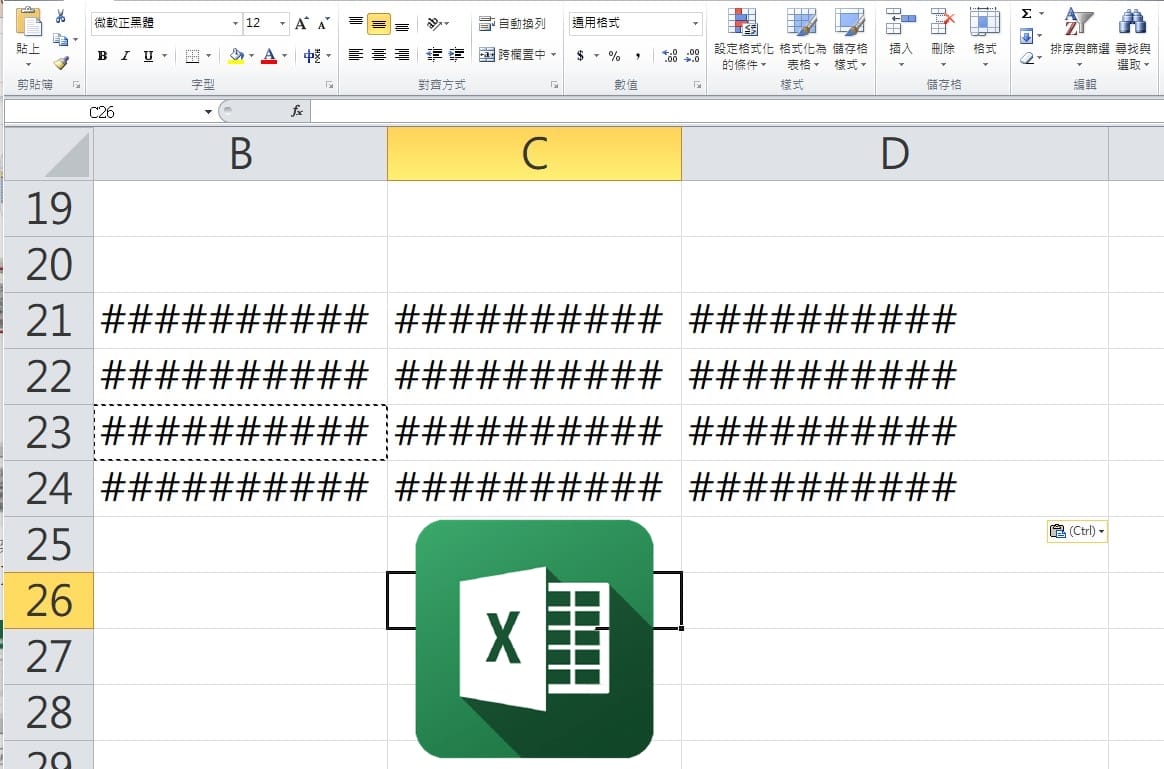
Task: Align text left
Action: click(x=356, y=54)
